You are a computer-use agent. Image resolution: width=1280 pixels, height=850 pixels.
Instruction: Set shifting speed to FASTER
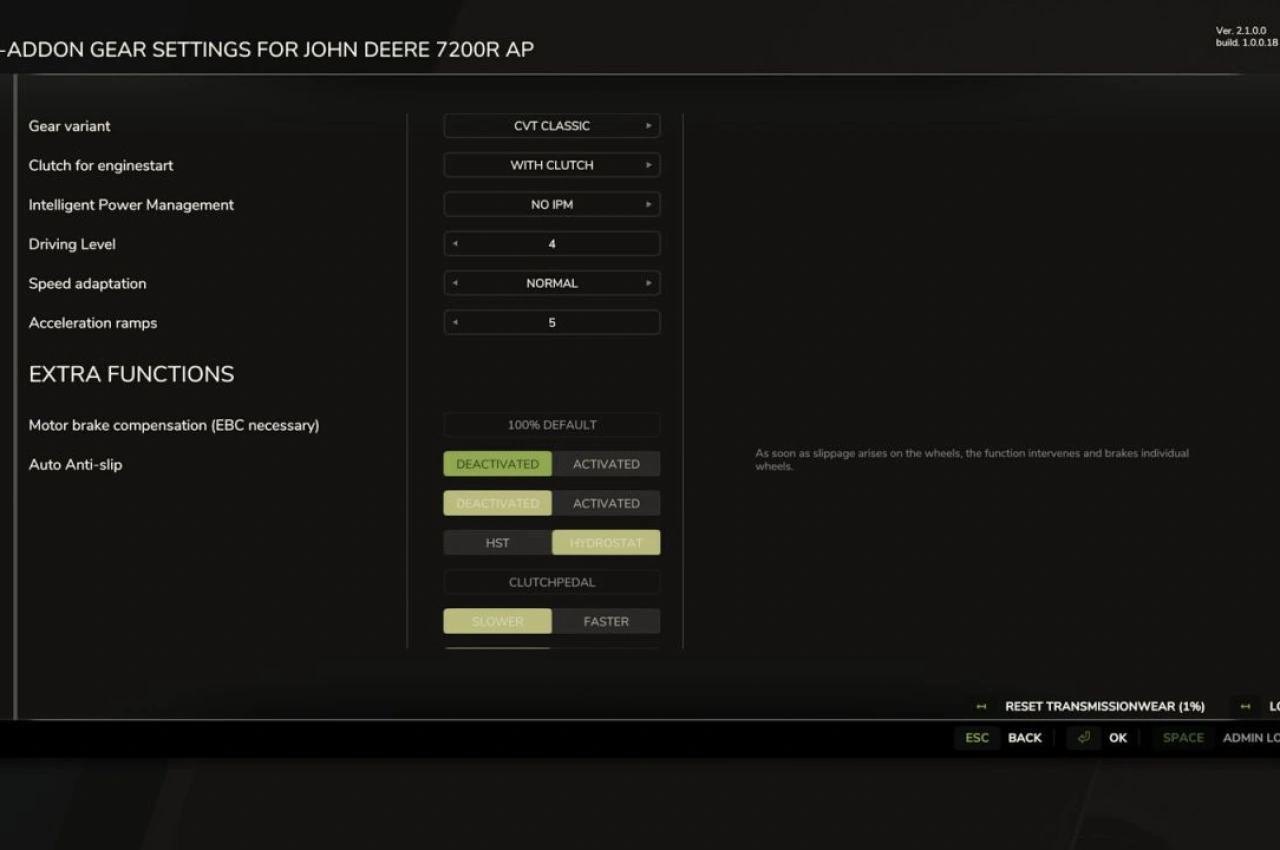pos(606,621)
